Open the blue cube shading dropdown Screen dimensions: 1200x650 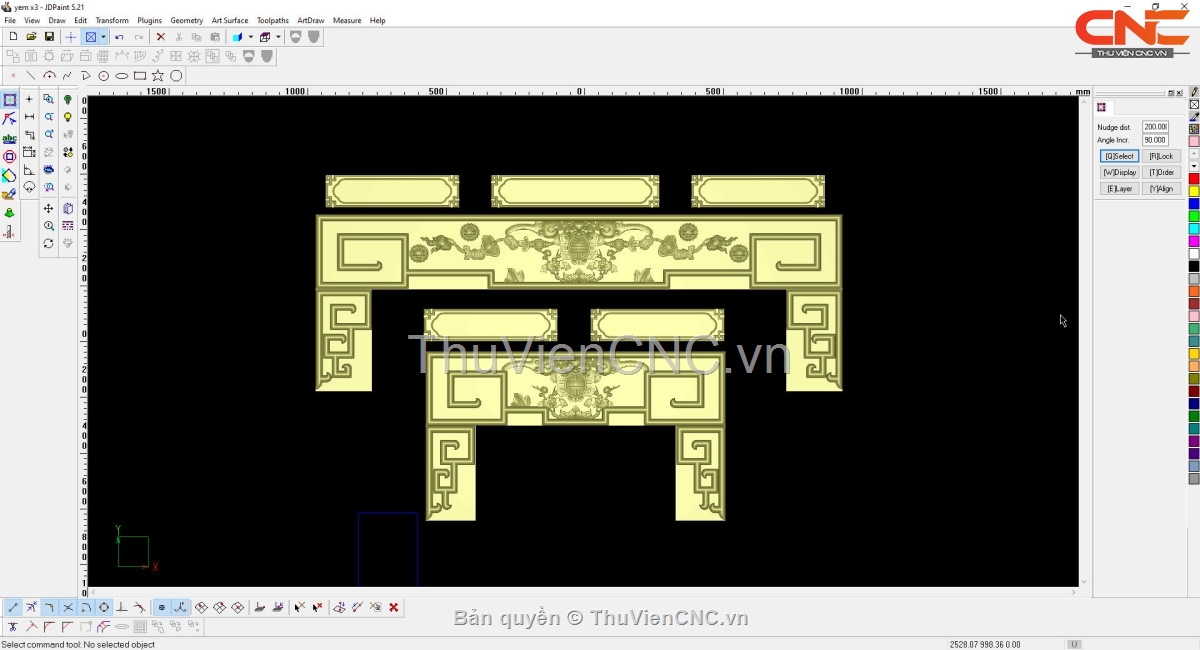click(x=250, y=37)
